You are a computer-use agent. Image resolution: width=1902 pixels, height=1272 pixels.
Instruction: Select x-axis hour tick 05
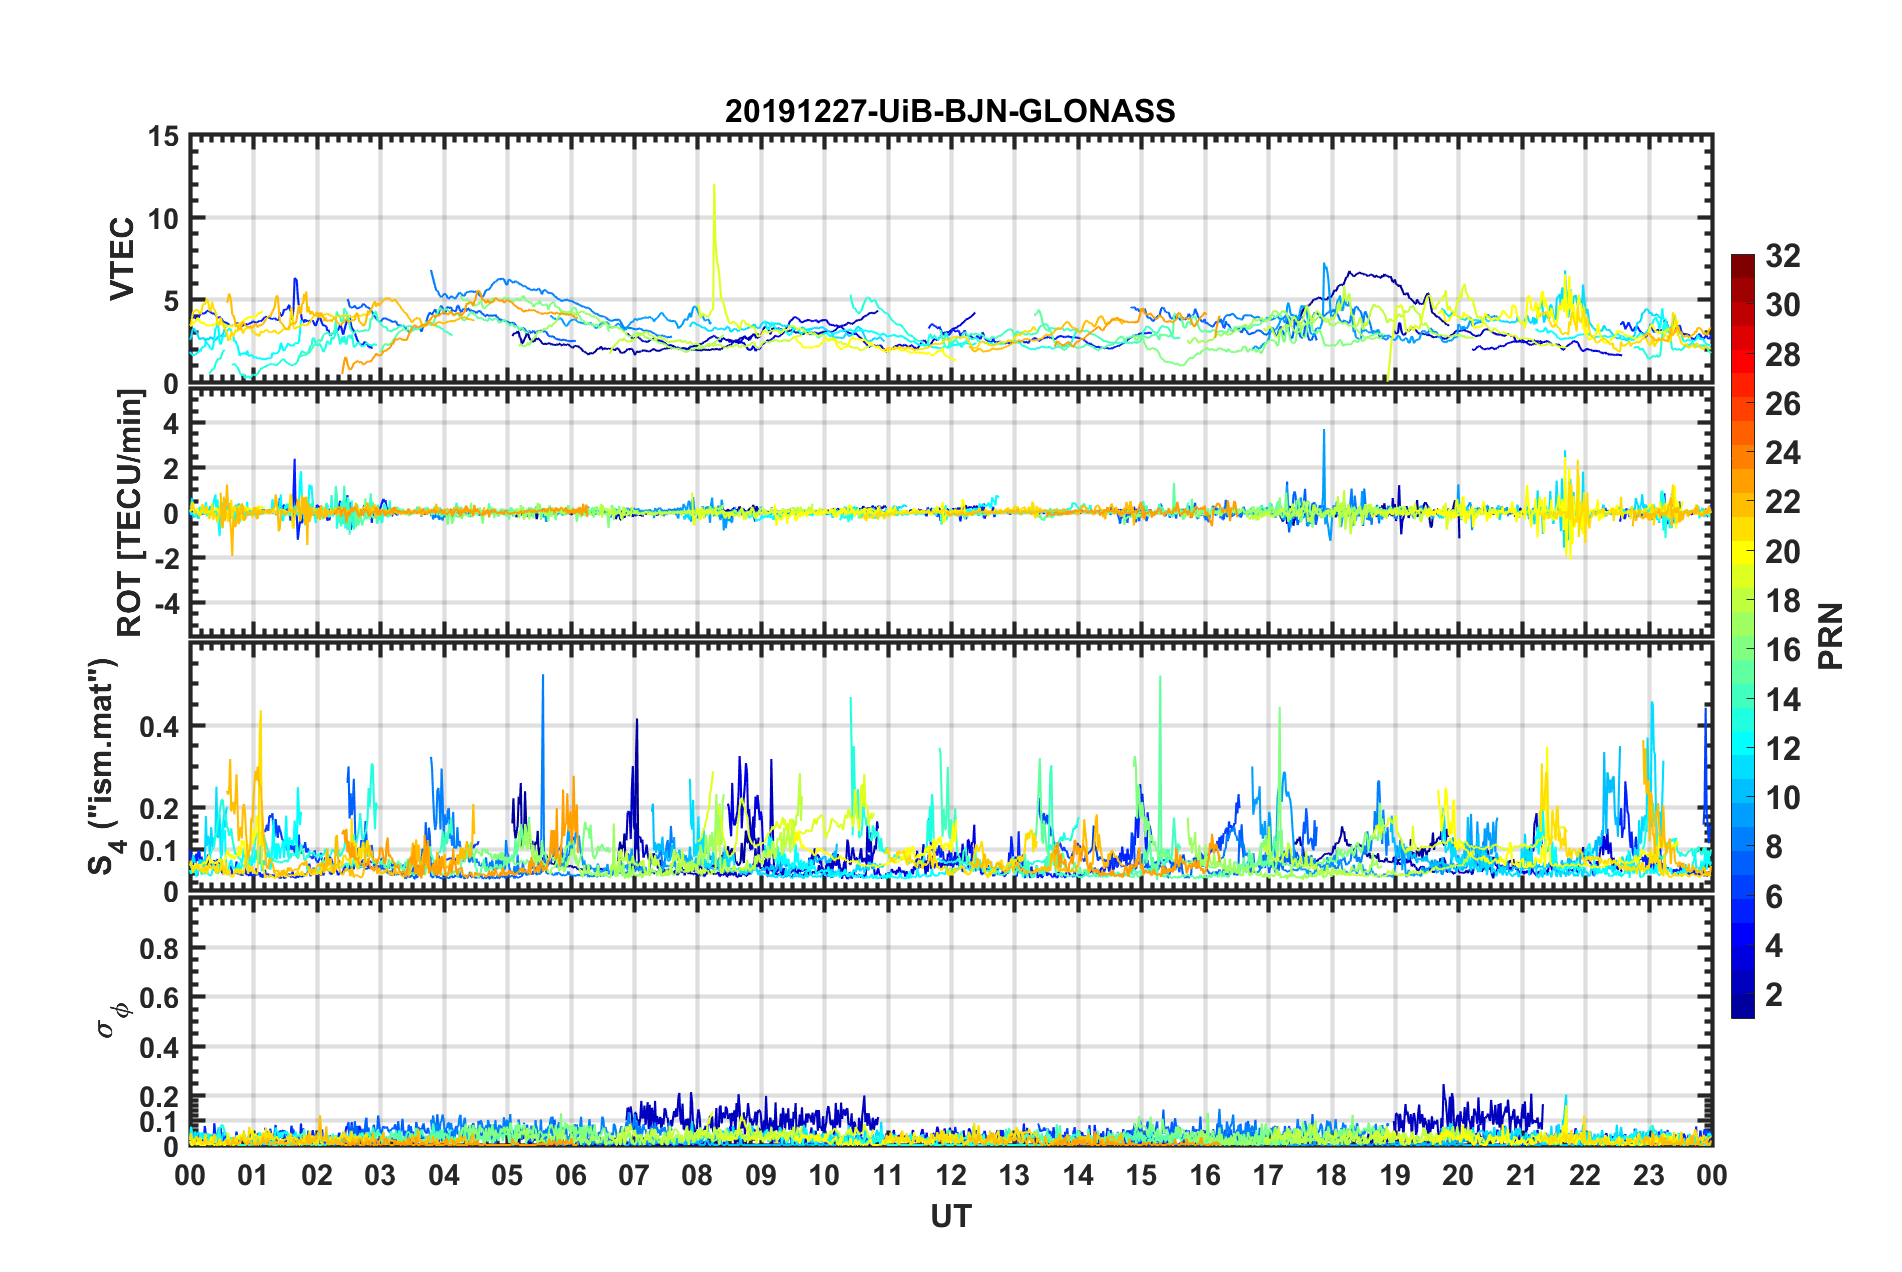pos(507,1175)
